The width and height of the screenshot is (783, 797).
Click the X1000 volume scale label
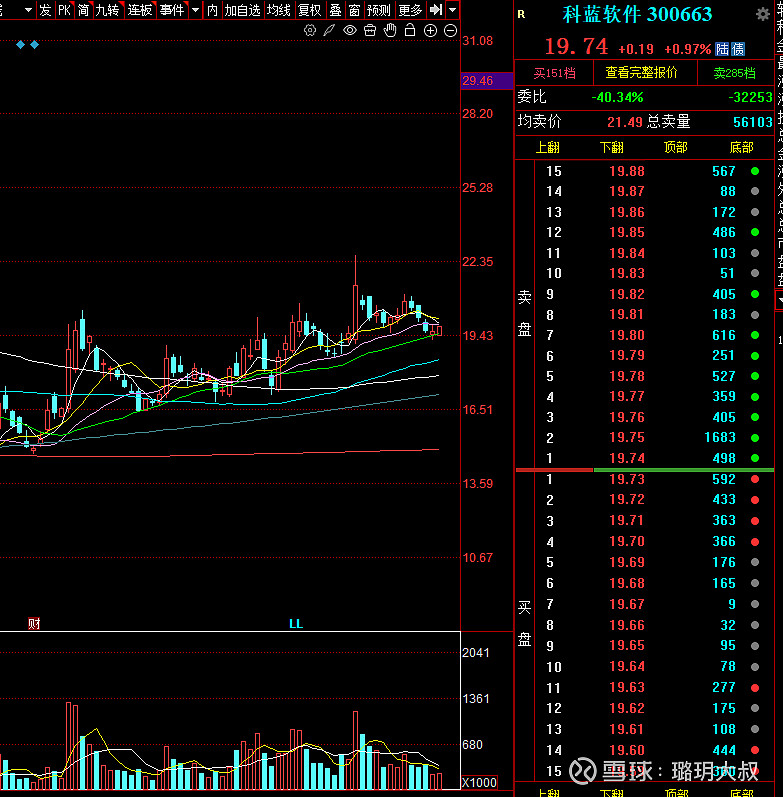(479, 782)
